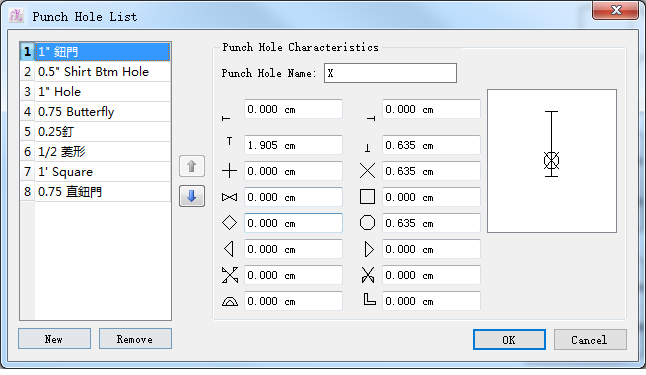Click the plus cross symbol icon
This screenshot has height=375, width=646.
point(229,171)
